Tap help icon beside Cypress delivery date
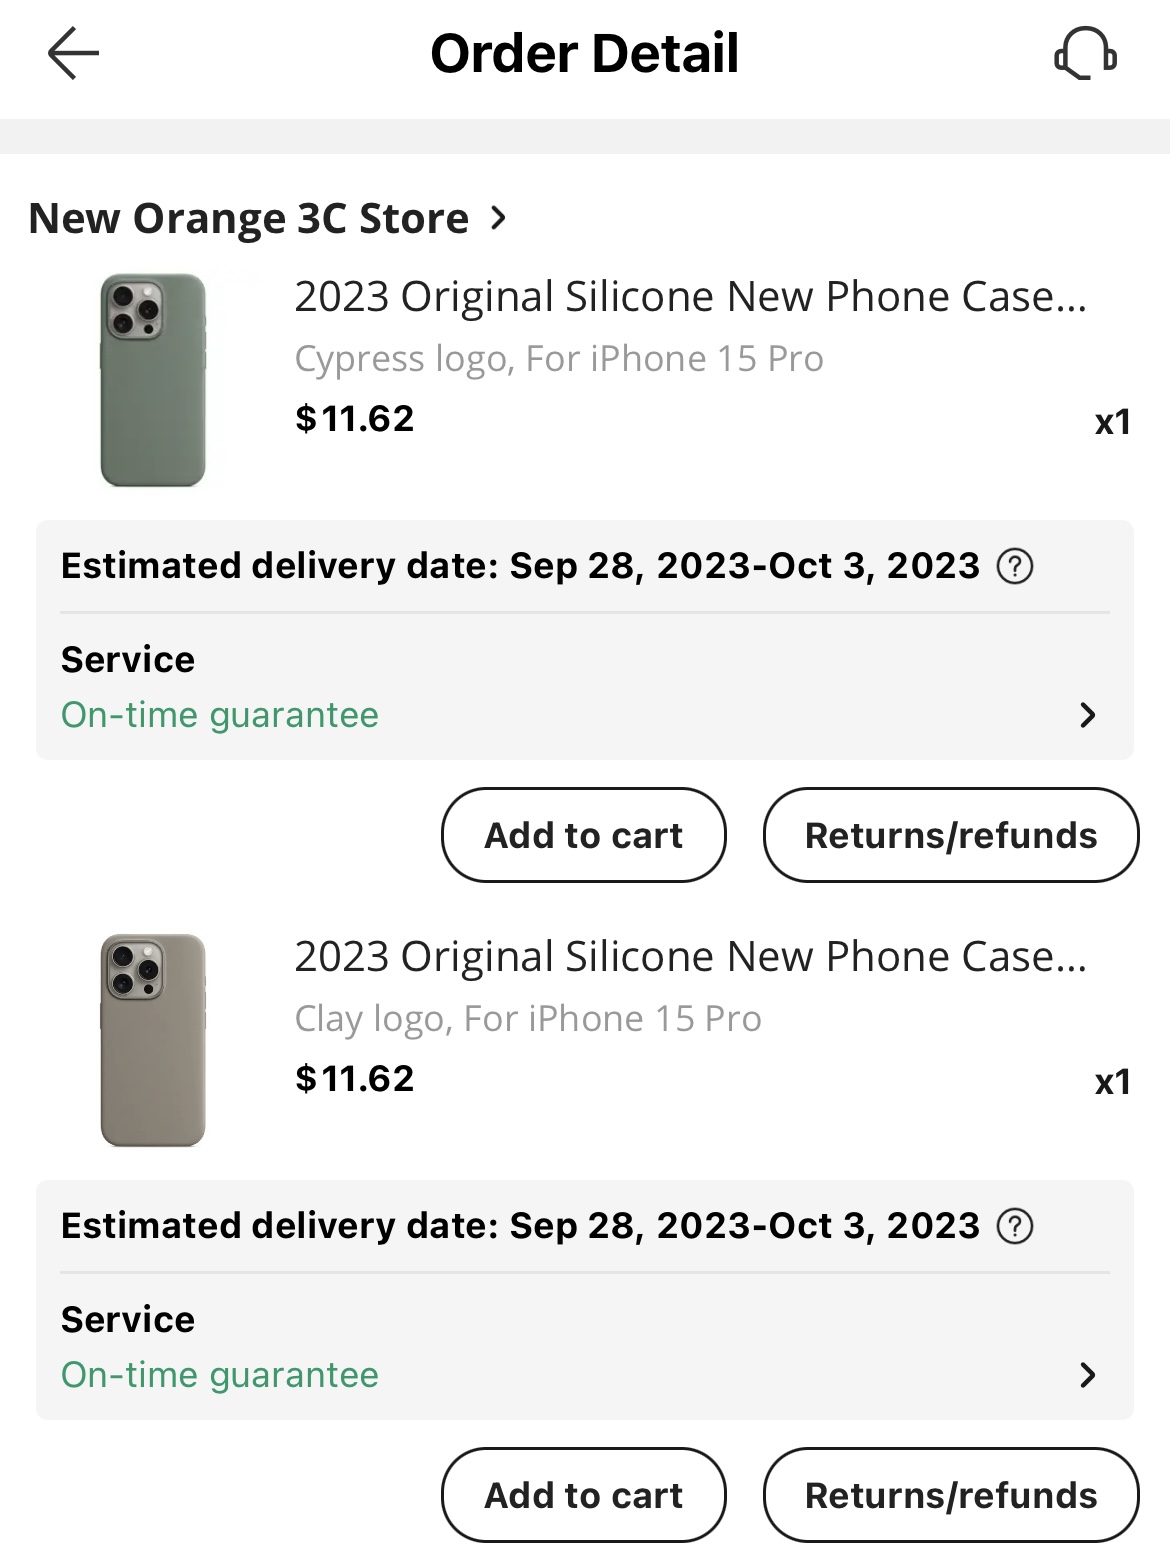 [x=1015, y=566]
